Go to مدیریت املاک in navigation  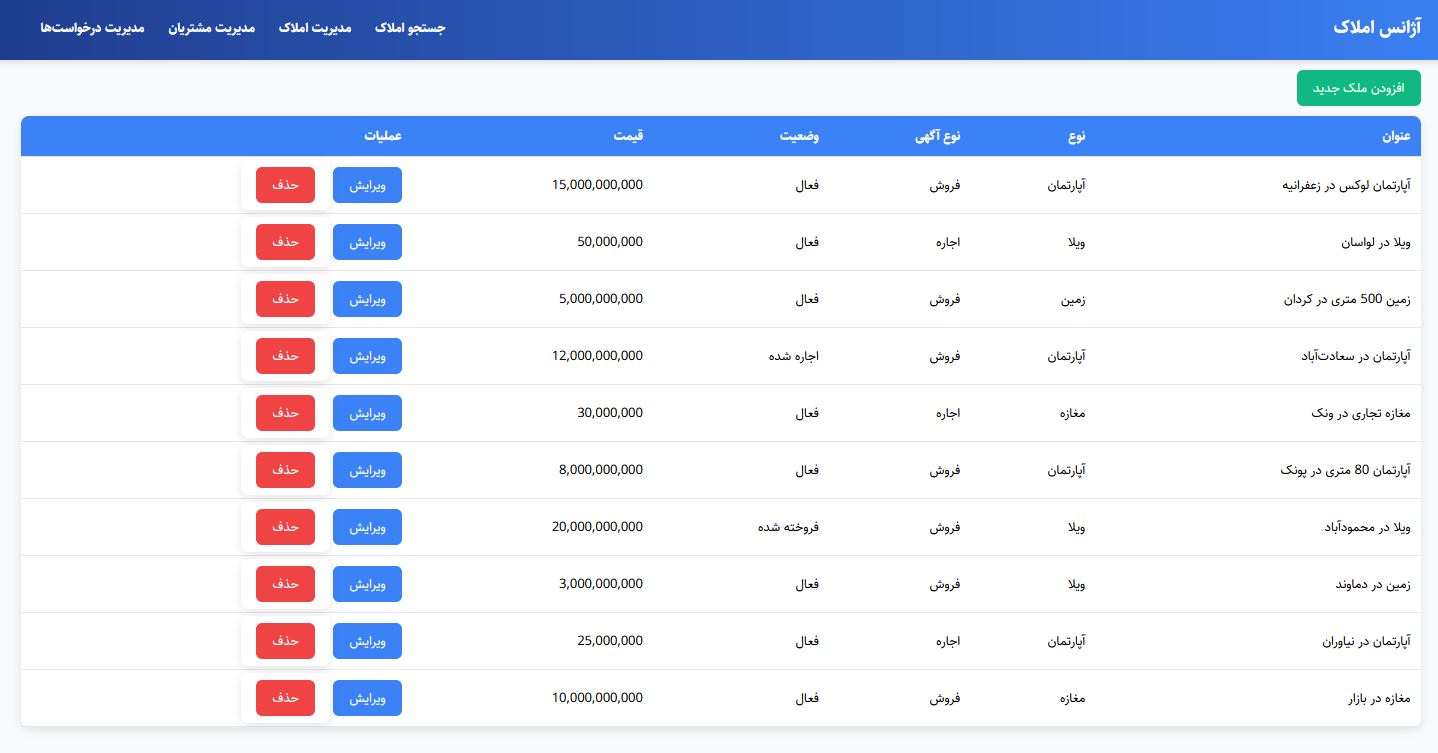315,28
